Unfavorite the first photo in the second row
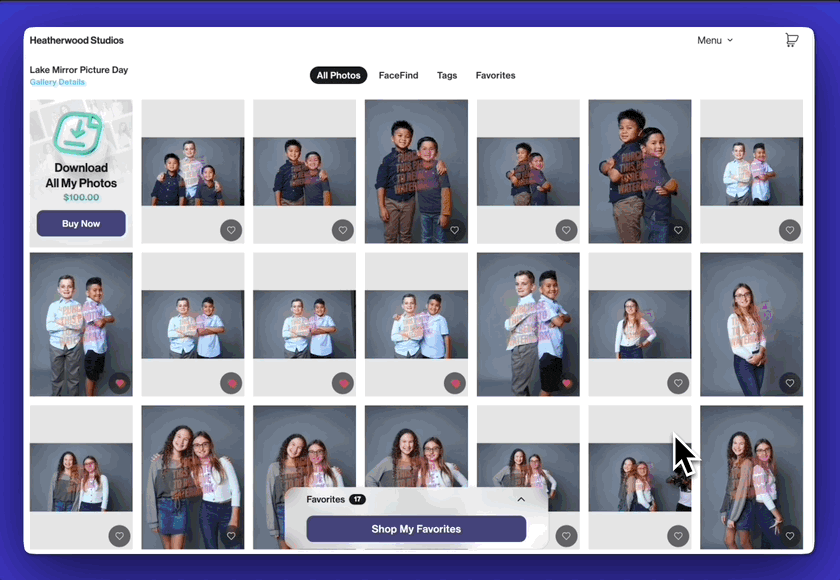This screenshot has width=840, height=580. (119, 383)
